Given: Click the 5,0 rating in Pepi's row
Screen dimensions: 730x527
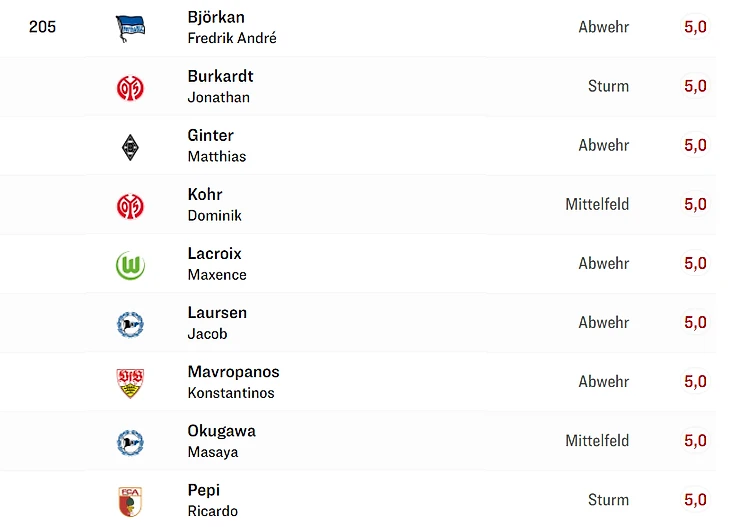Looking at the screenshot, I should (695, 499).
